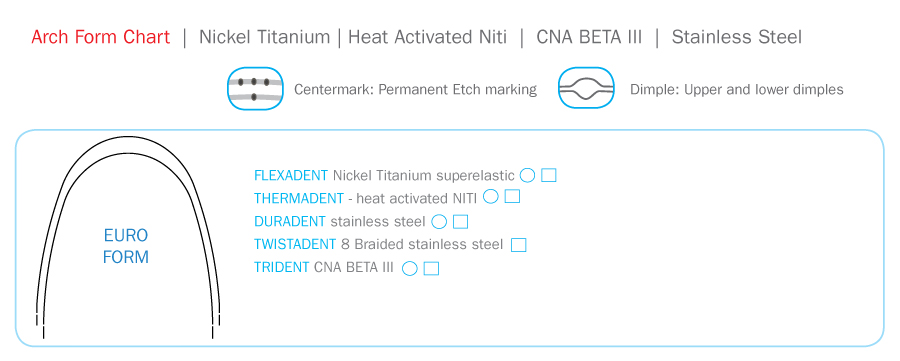Click the circle icon next to TRIDENT
The width and height of the screenshot is (900, 361).
click(410, 269)
